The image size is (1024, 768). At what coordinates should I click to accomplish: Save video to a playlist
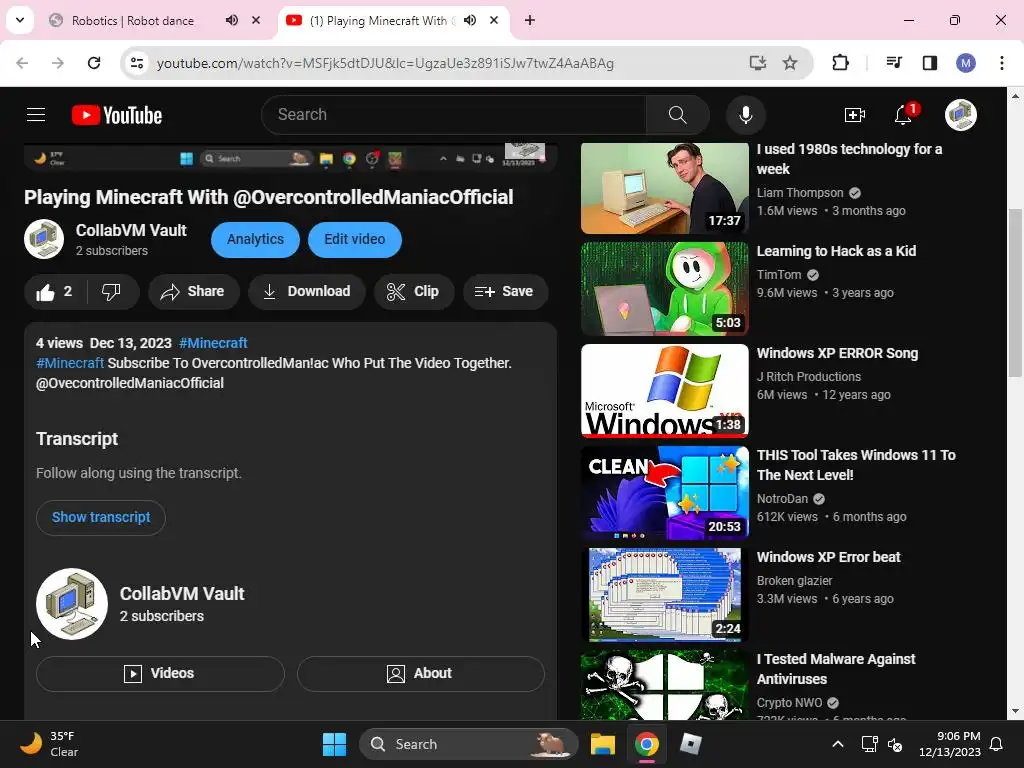pyautogui.click(x=505, y=292)
